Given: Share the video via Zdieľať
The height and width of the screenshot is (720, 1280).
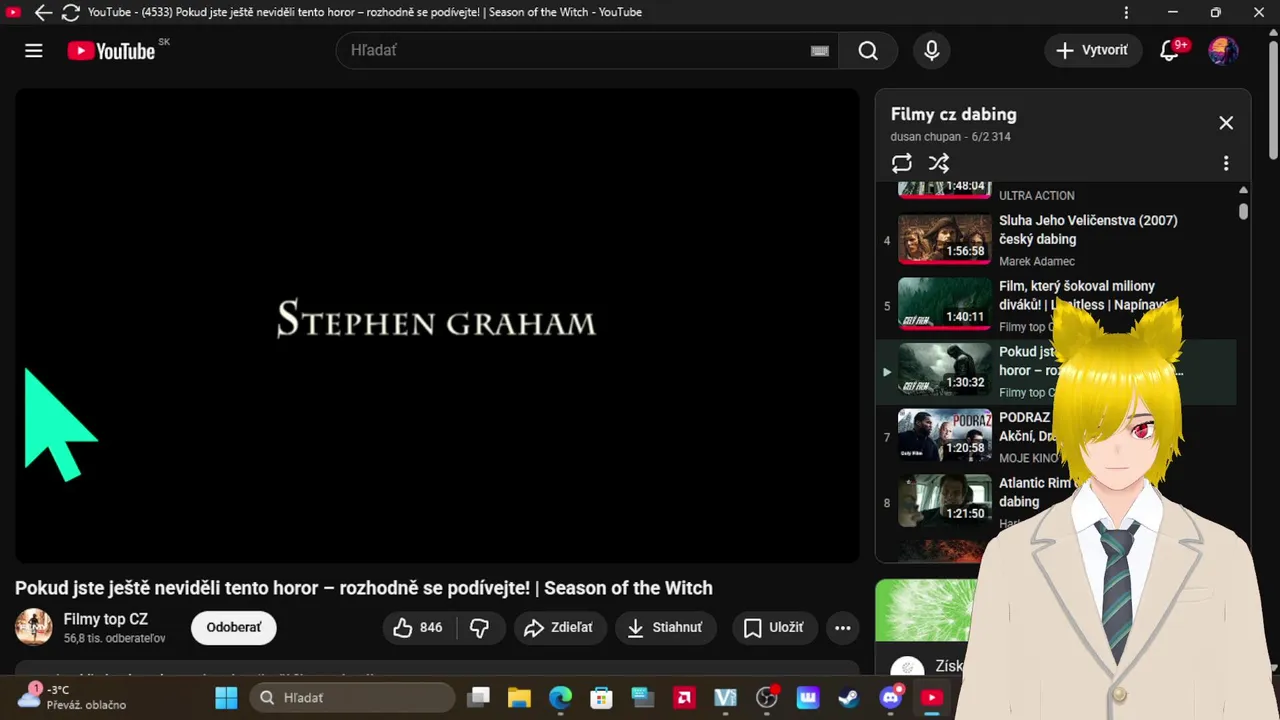Looking at the screenshot, I should point(558,627).
